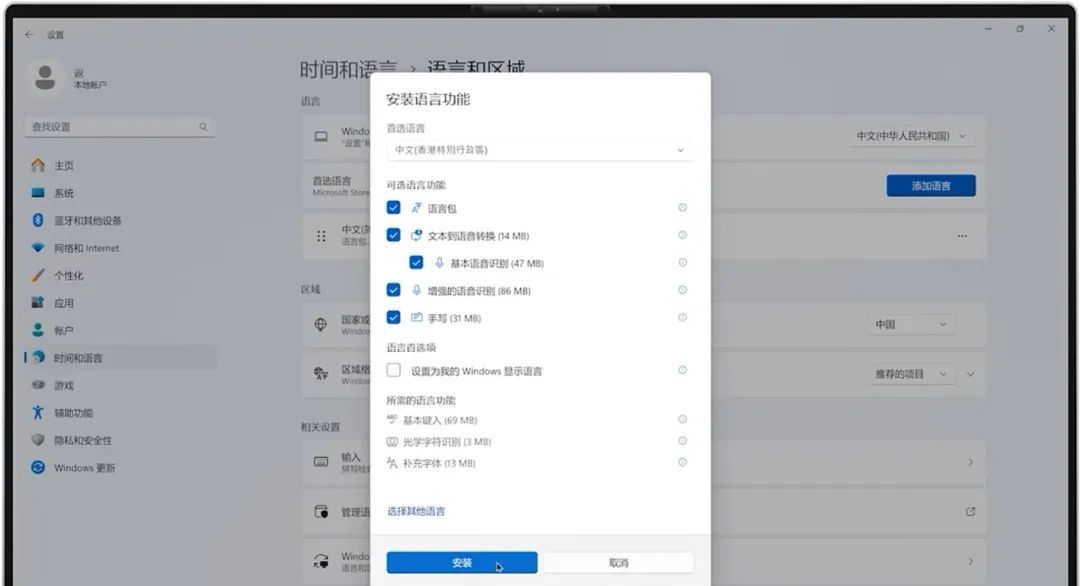This screenshot has width=1080, height=586.
Task: Click the 取消 button
Action: point(619,563)
